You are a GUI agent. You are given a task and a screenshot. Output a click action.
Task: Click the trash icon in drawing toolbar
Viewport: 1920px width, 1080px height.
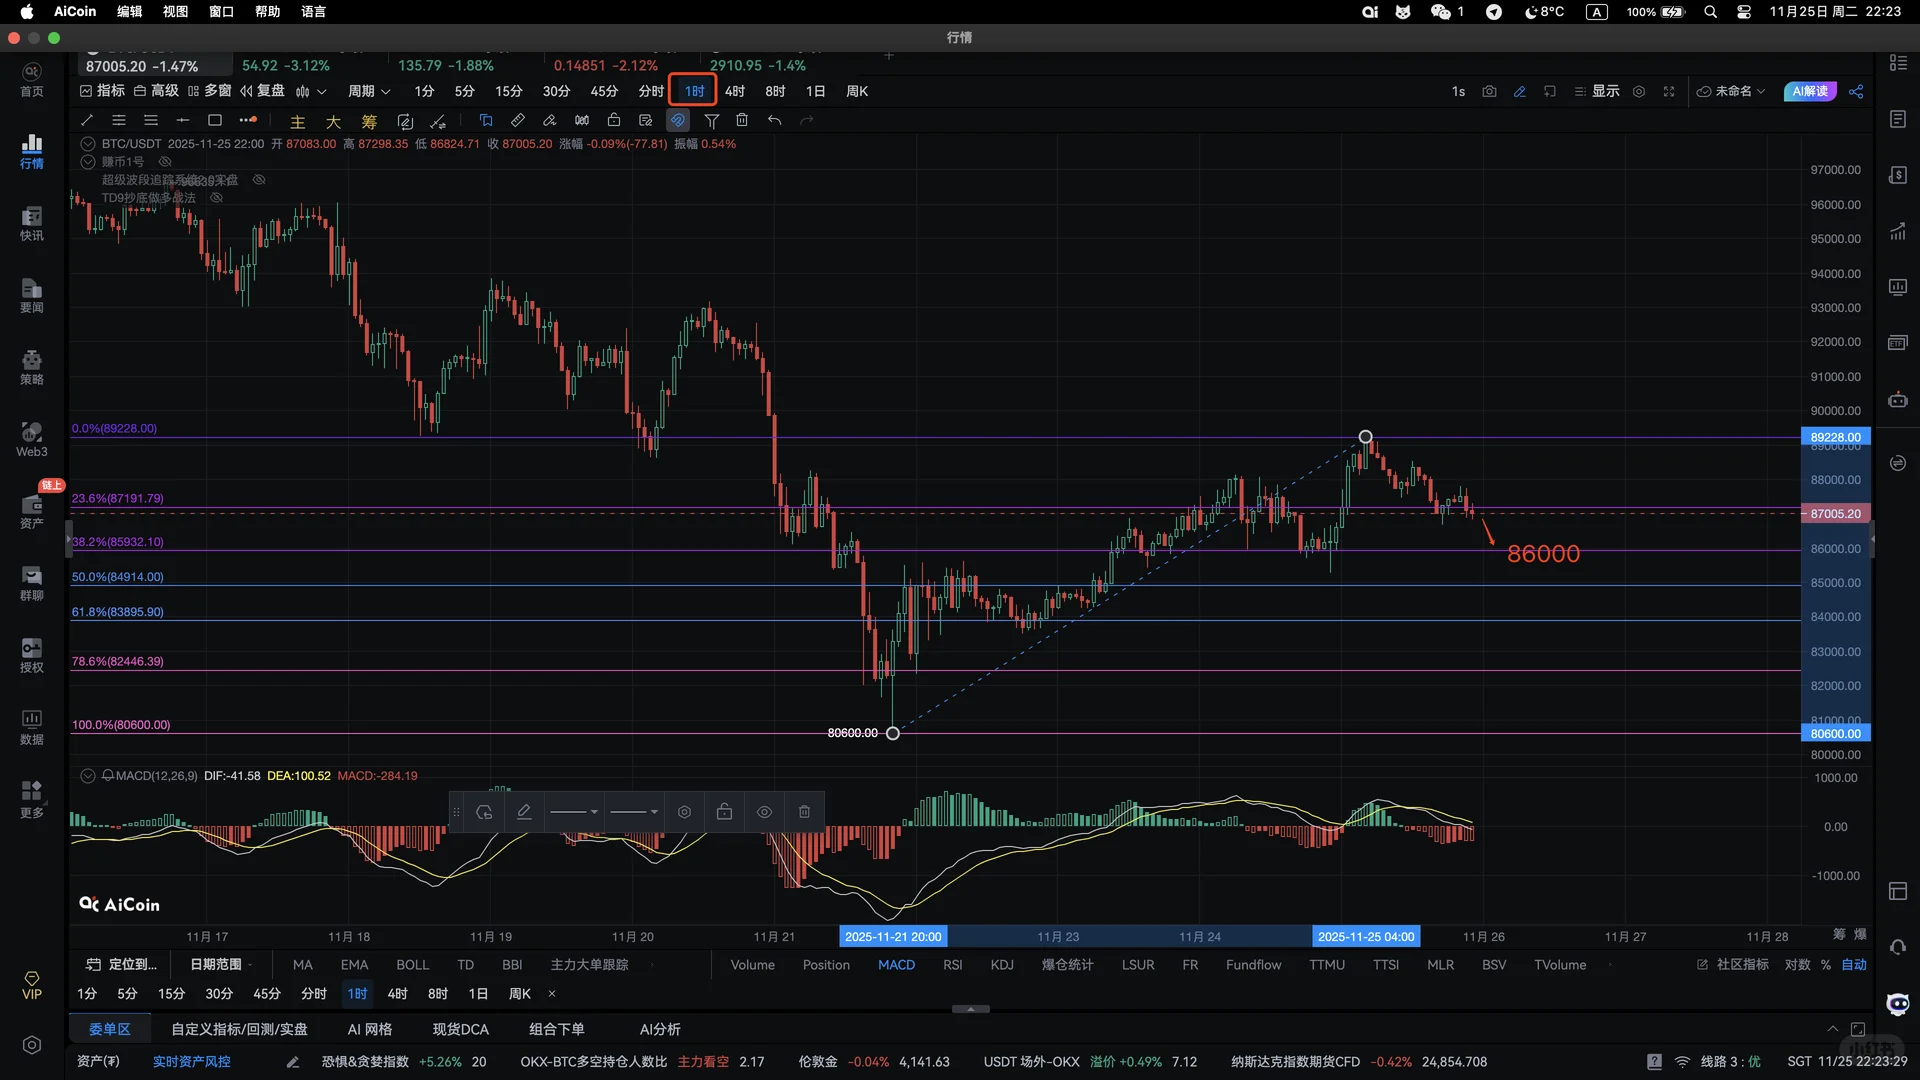742,120
